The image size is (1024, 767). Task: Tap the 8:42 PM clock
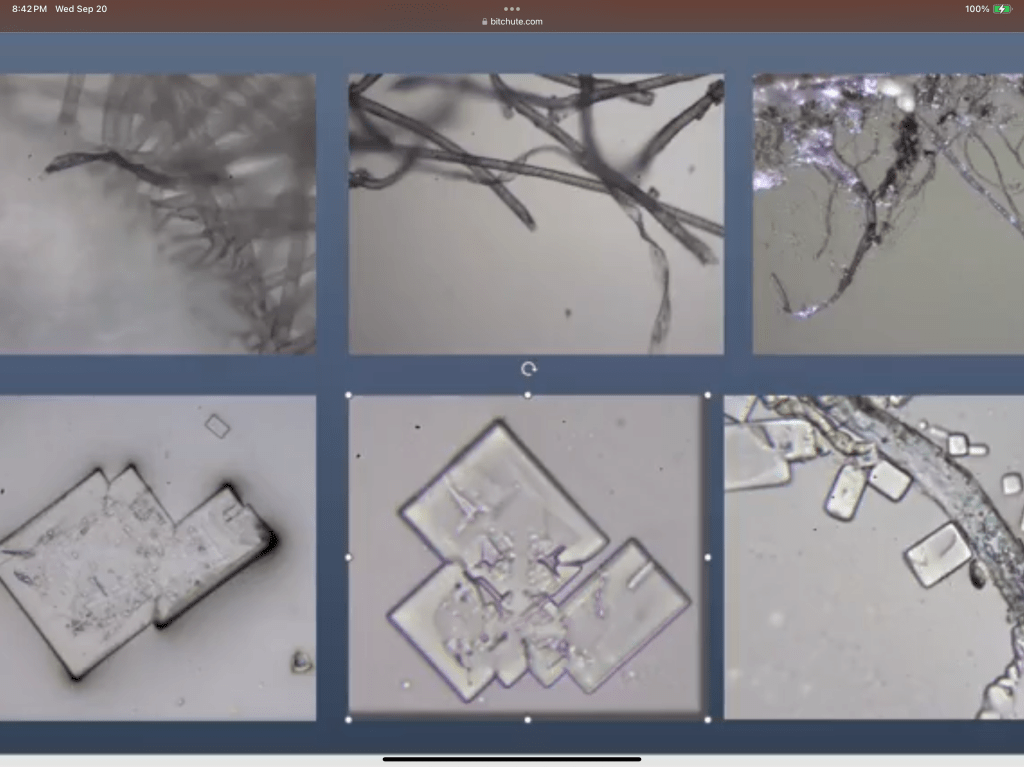point(29,9)
